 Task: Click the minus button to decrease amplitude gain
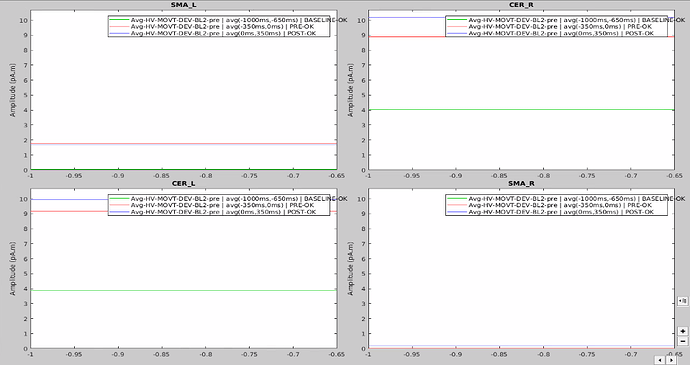coord(683,341)
